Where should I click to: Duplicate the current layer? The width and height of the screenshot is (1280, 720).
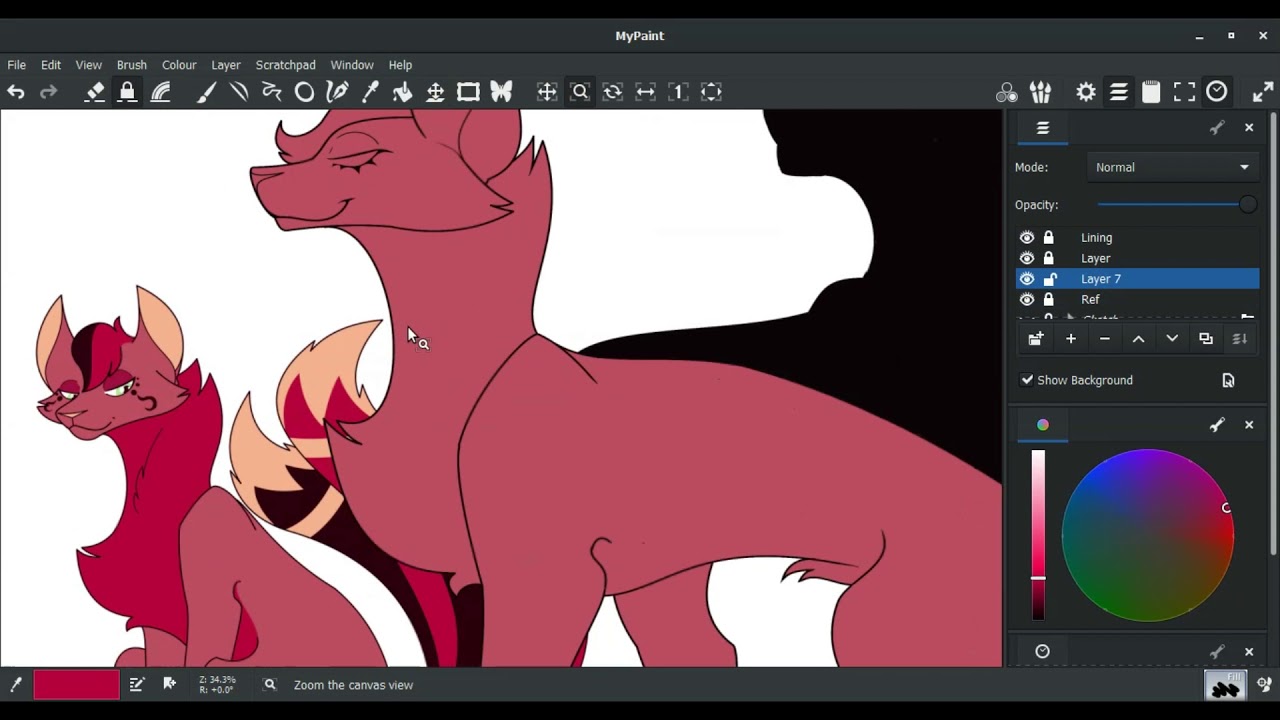click(x=1206, y=339)
